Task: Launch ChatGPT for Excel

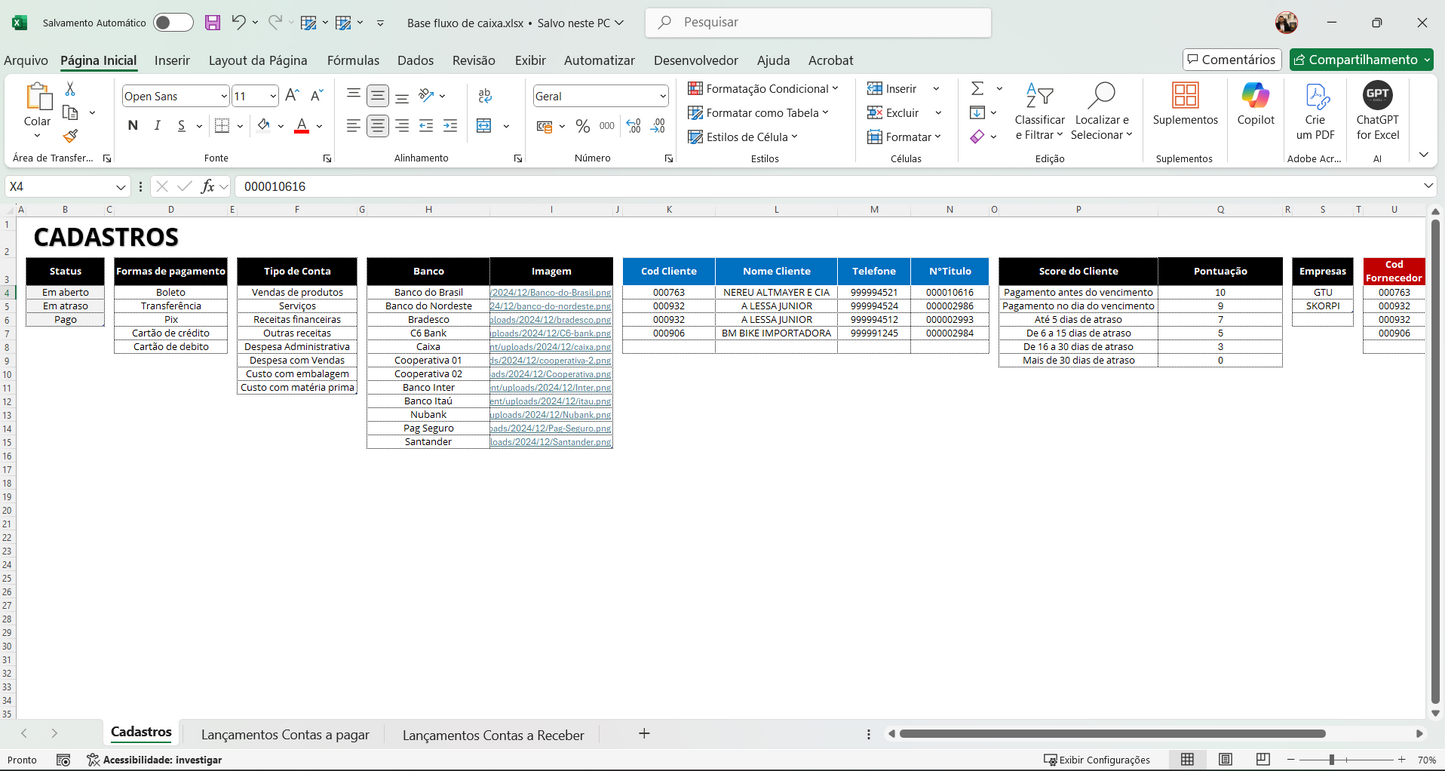Action: click(x=1377, y=108)
